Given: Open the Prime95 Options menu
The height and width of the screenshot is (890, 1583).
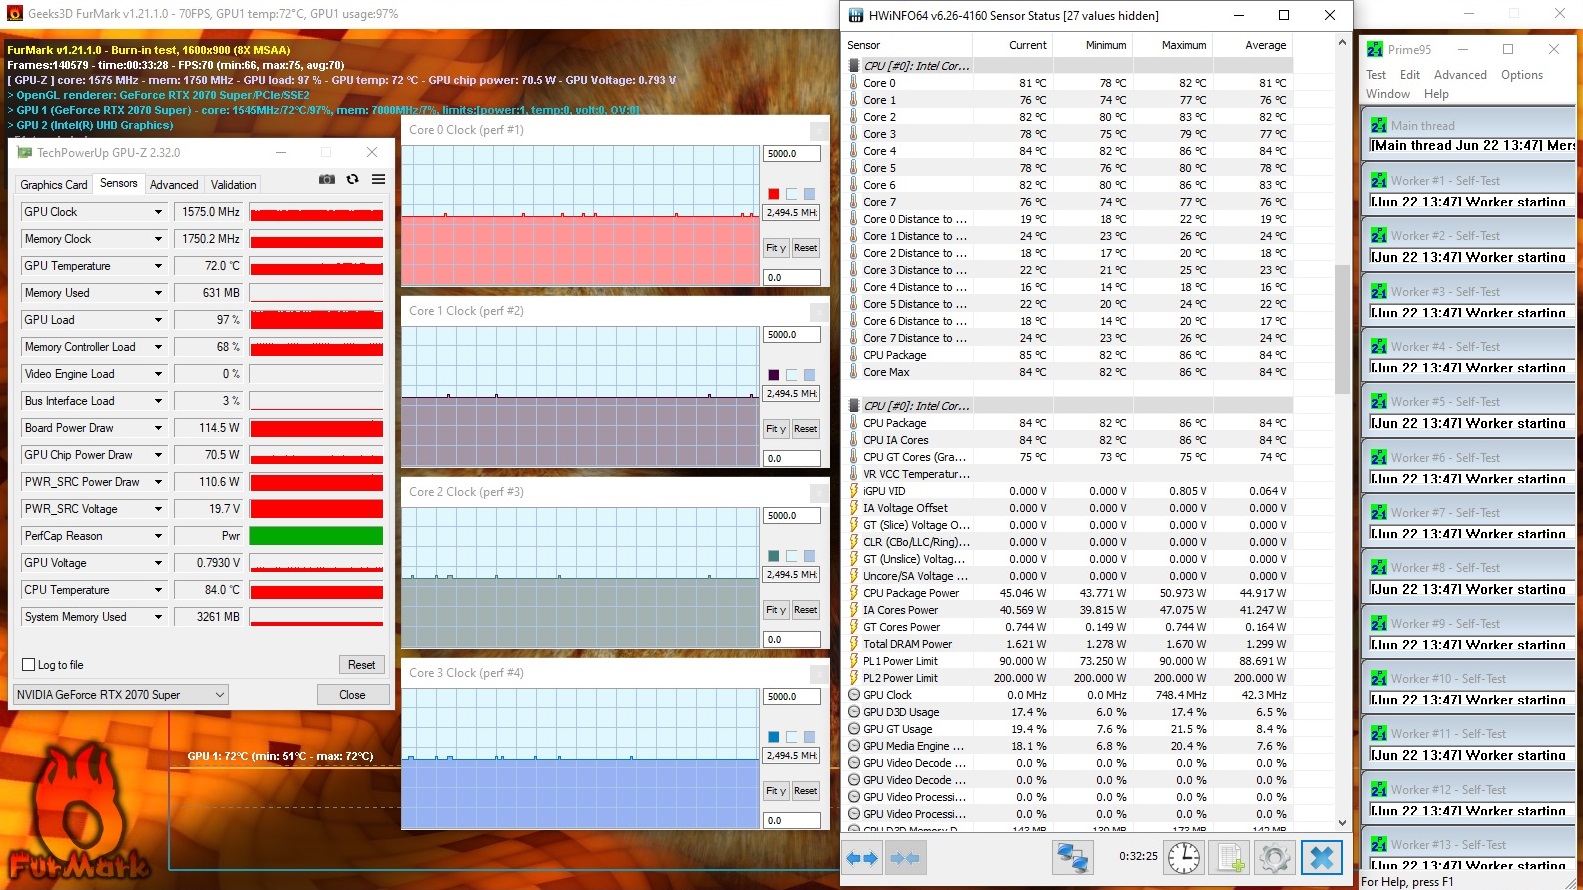Looking at the screenshot, I should 1522,75.
